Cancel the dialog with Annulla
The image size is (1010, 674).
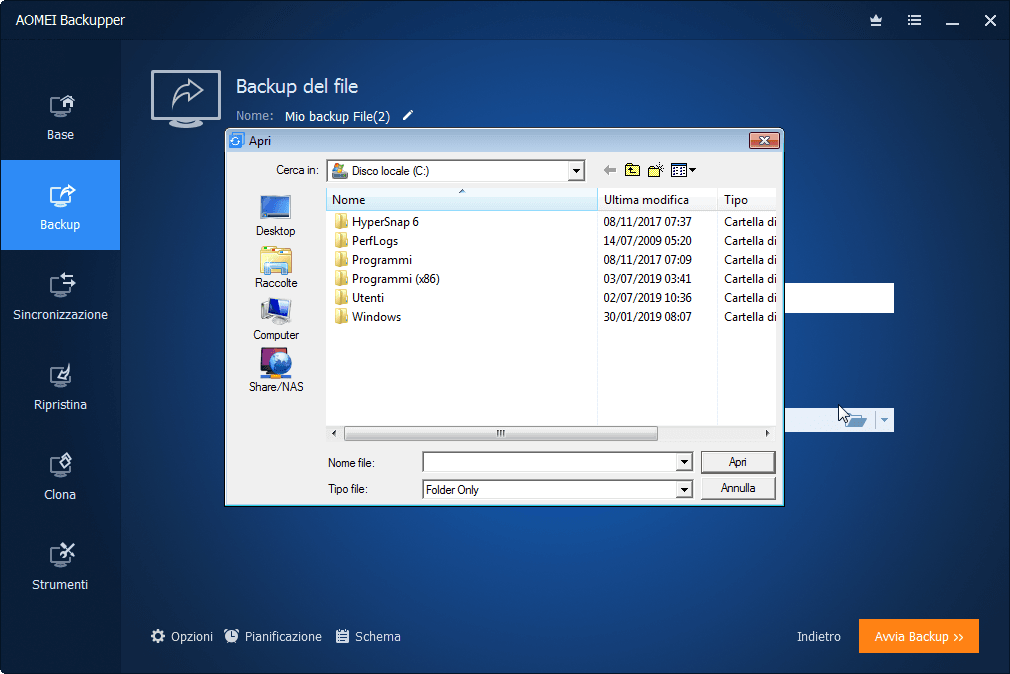pos(738,488)
